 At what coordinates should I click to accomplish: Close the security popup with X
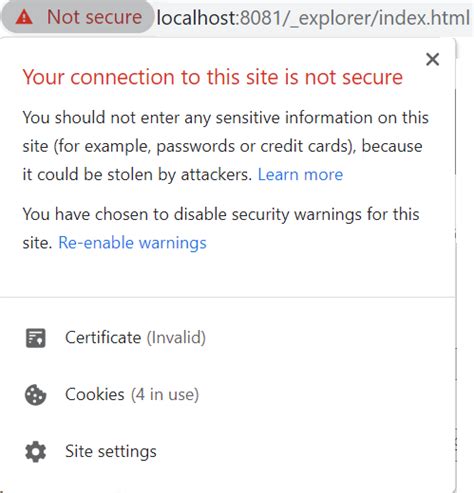pos(432,60)
